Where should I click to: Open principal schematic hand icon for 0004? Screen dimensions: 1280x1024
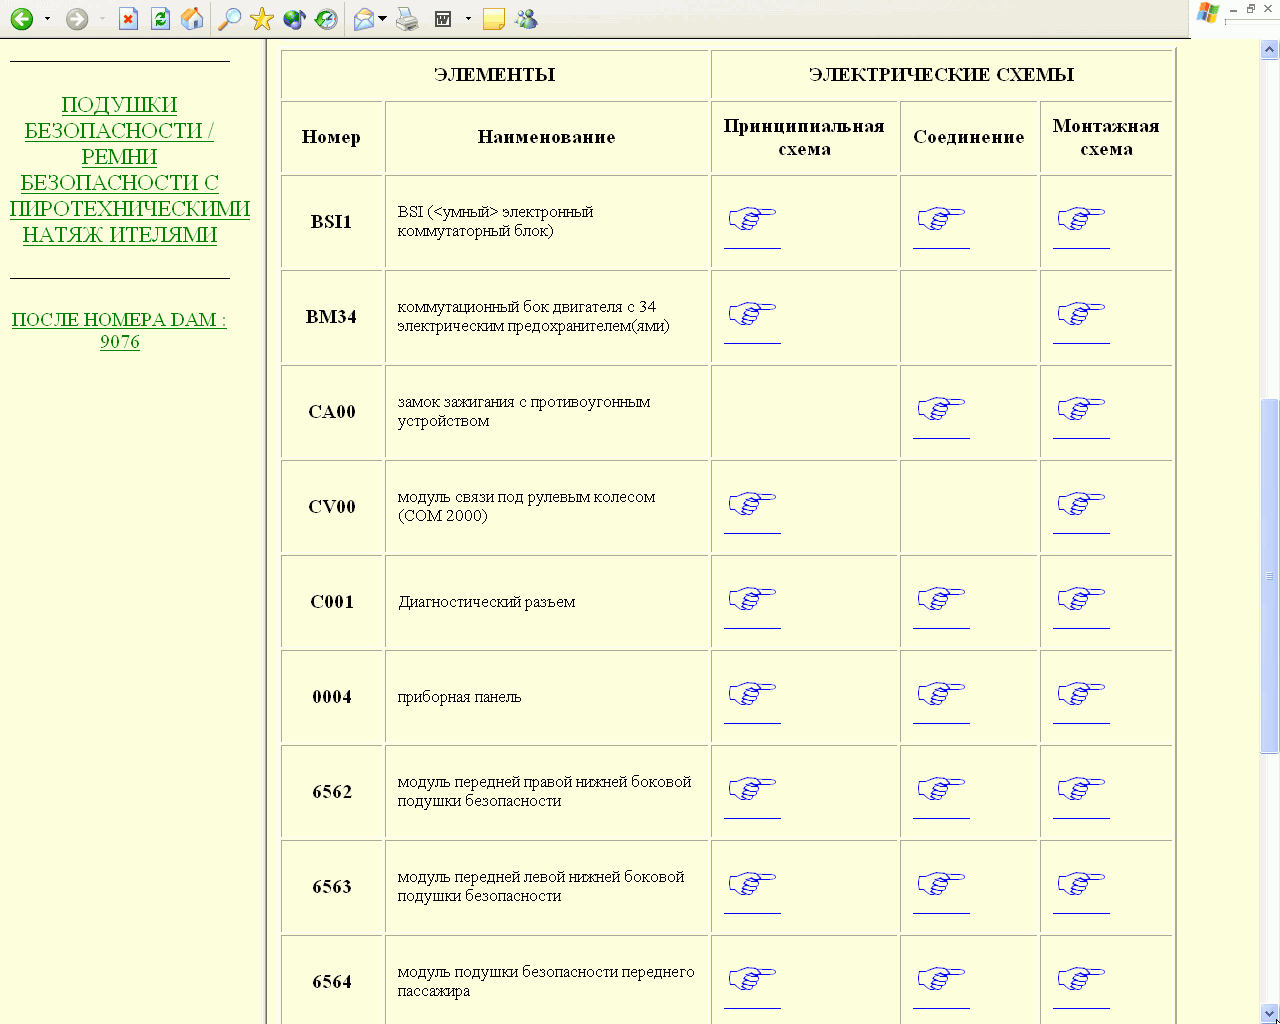click(x=752, y=693)
